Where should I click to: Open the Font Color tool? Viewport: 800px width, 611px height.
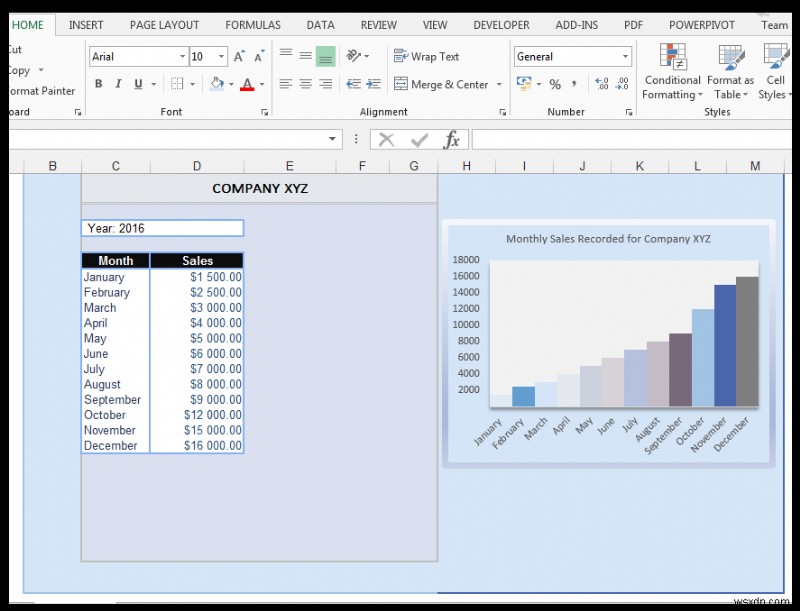tap(246, 84)
